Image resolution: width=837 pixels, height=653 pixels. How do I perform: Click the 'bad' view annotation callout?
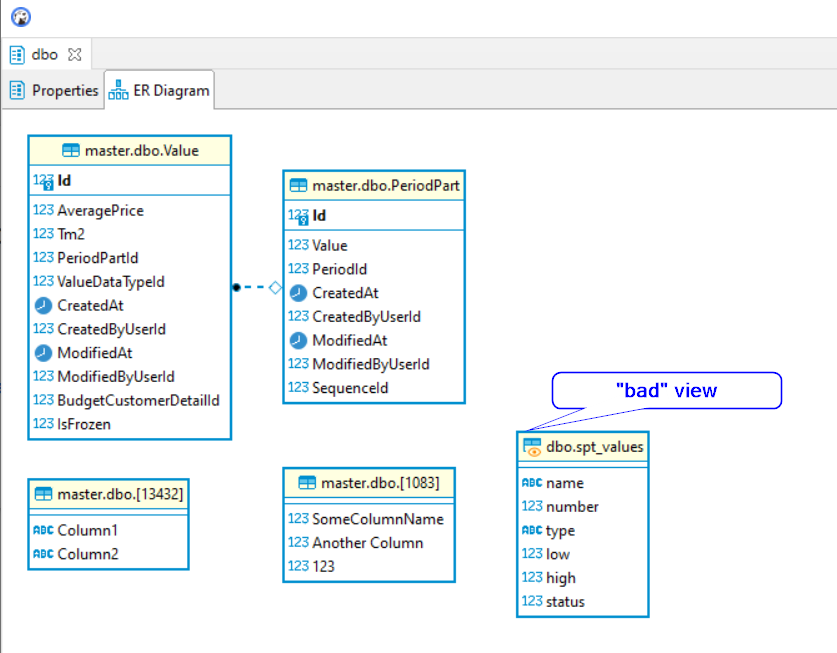[666, 390]
